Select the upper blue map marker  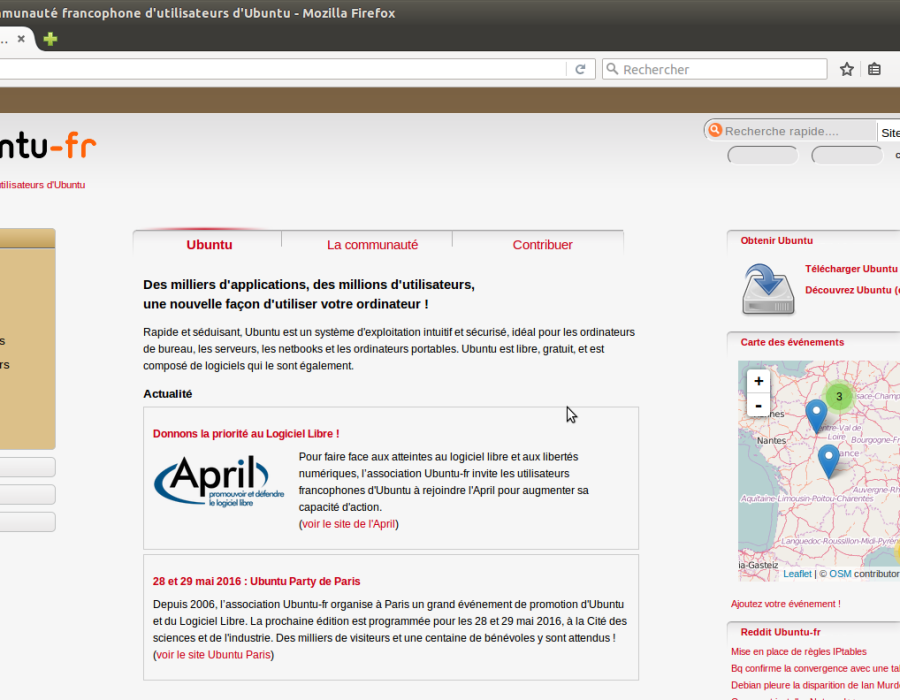(x=816, y=416)
